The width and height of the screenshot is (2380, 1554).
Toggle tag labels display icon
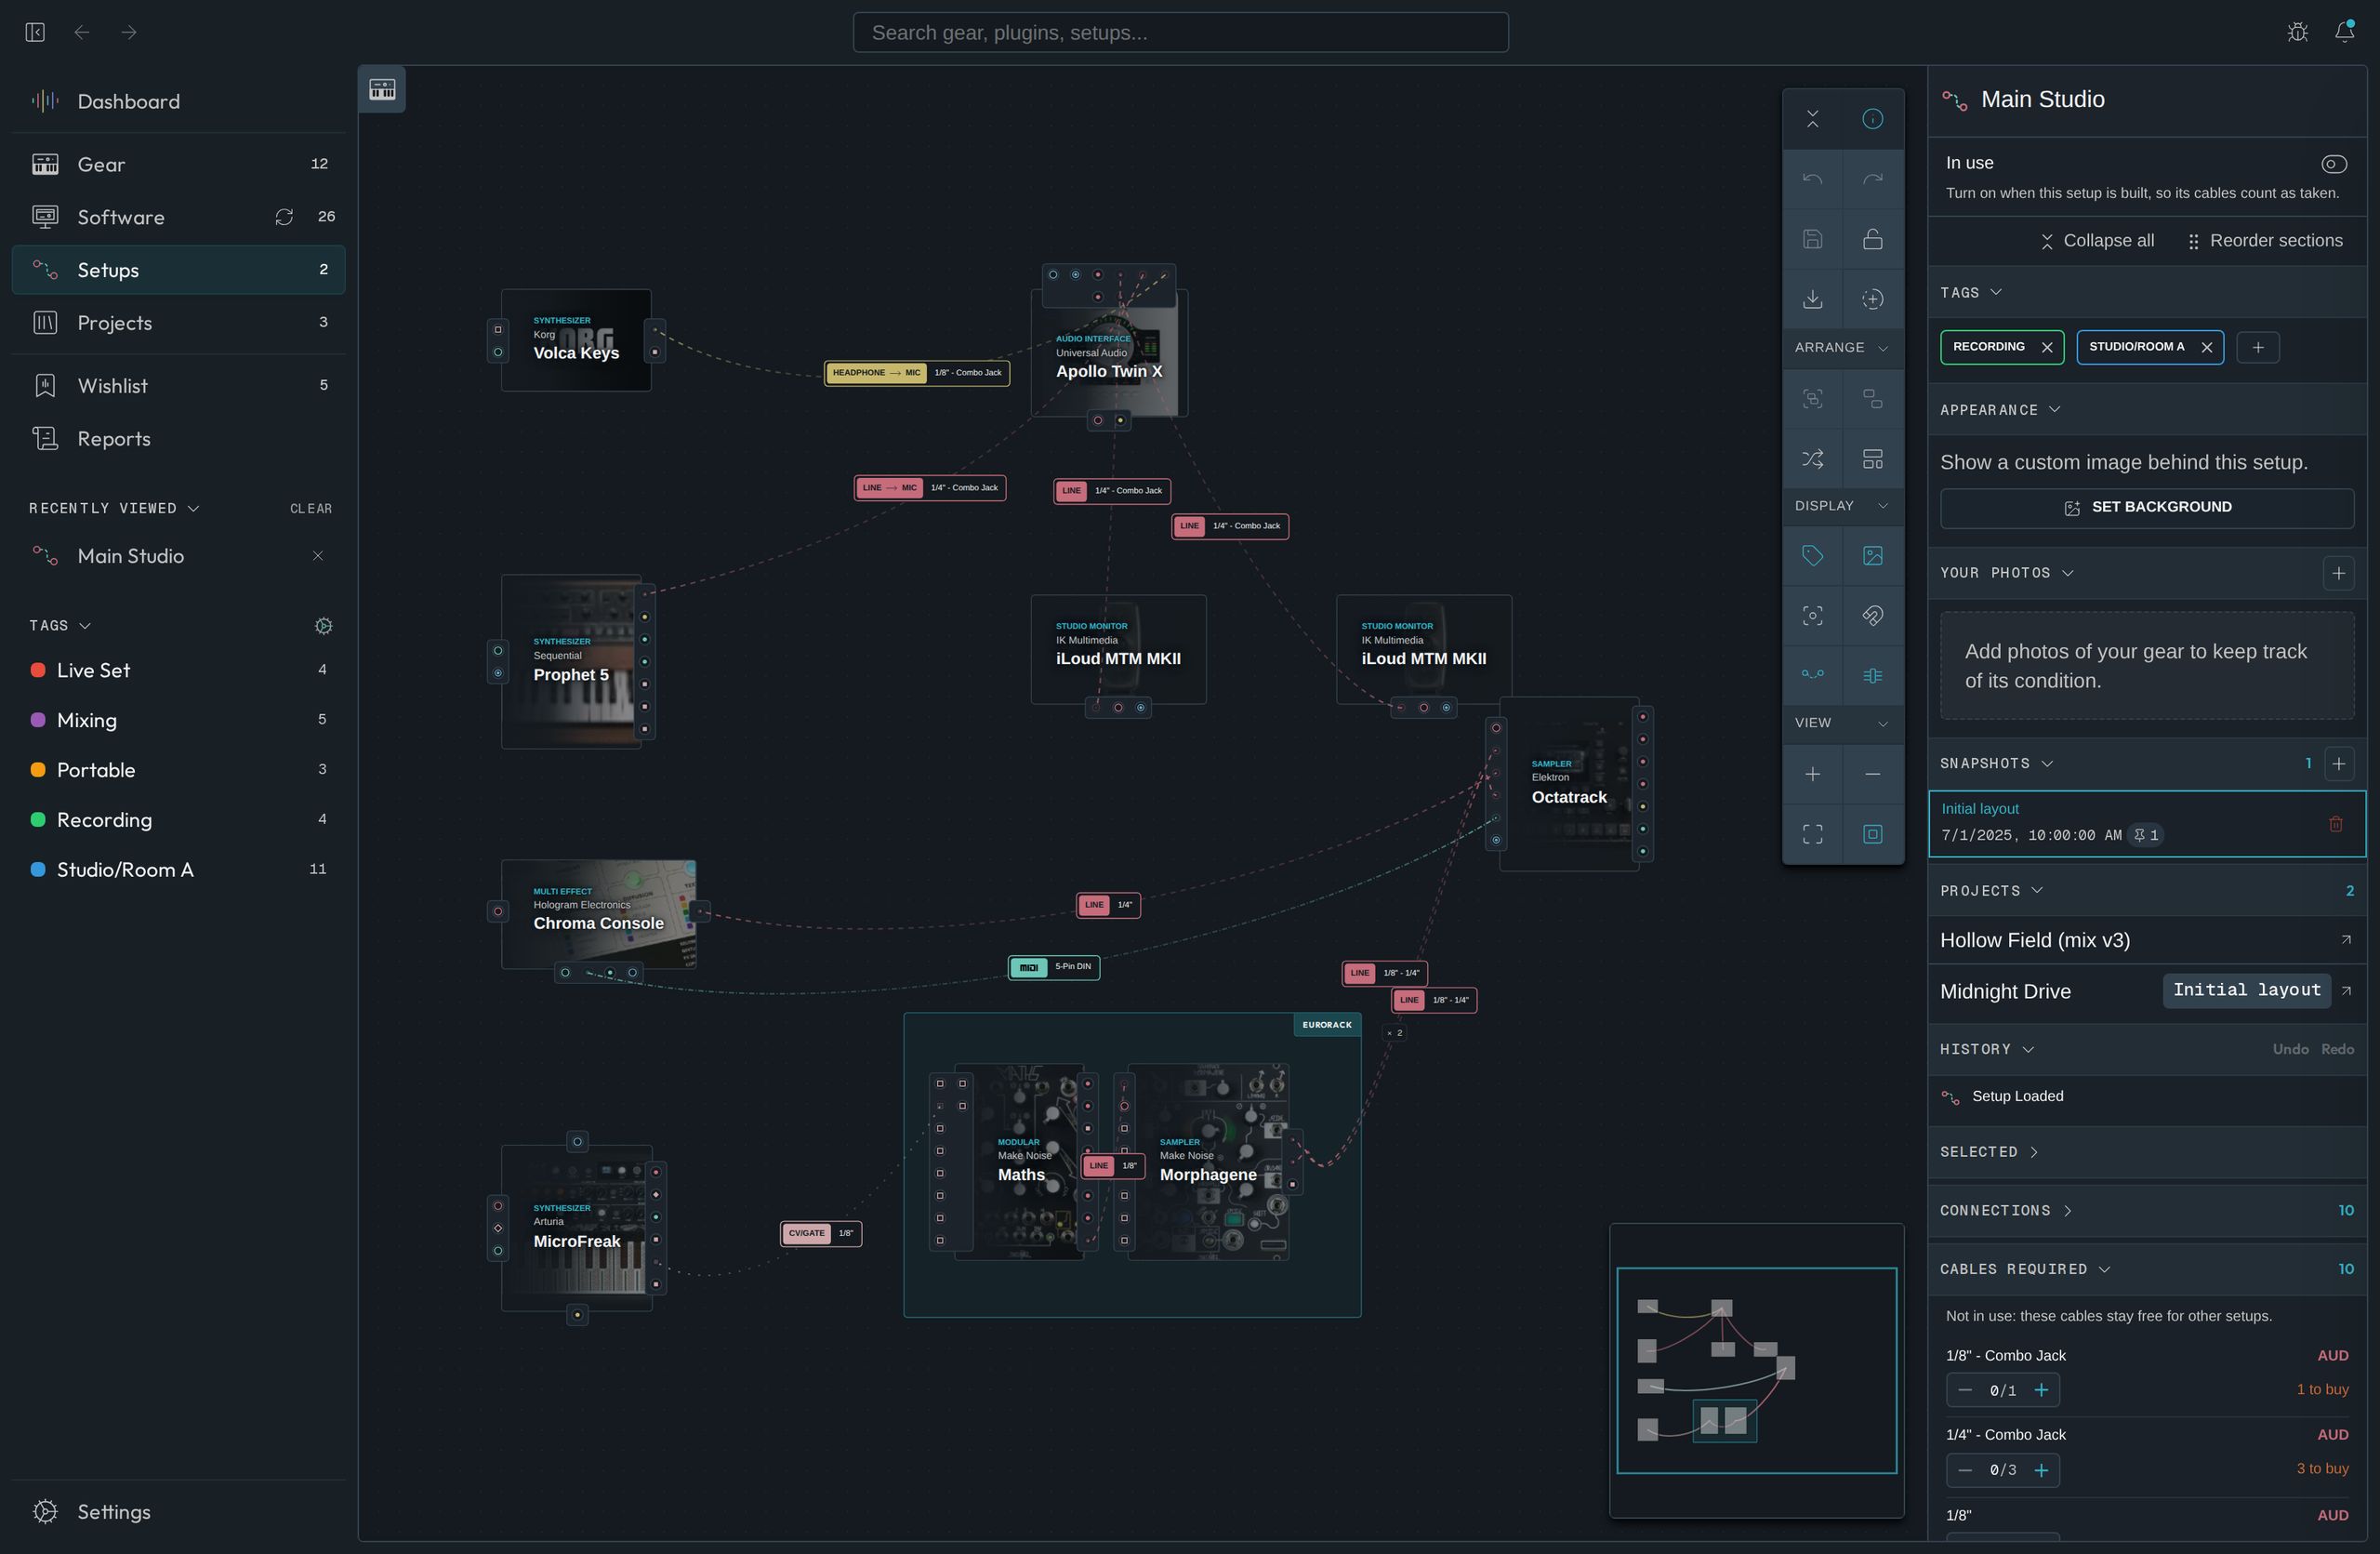point(1812,556)
